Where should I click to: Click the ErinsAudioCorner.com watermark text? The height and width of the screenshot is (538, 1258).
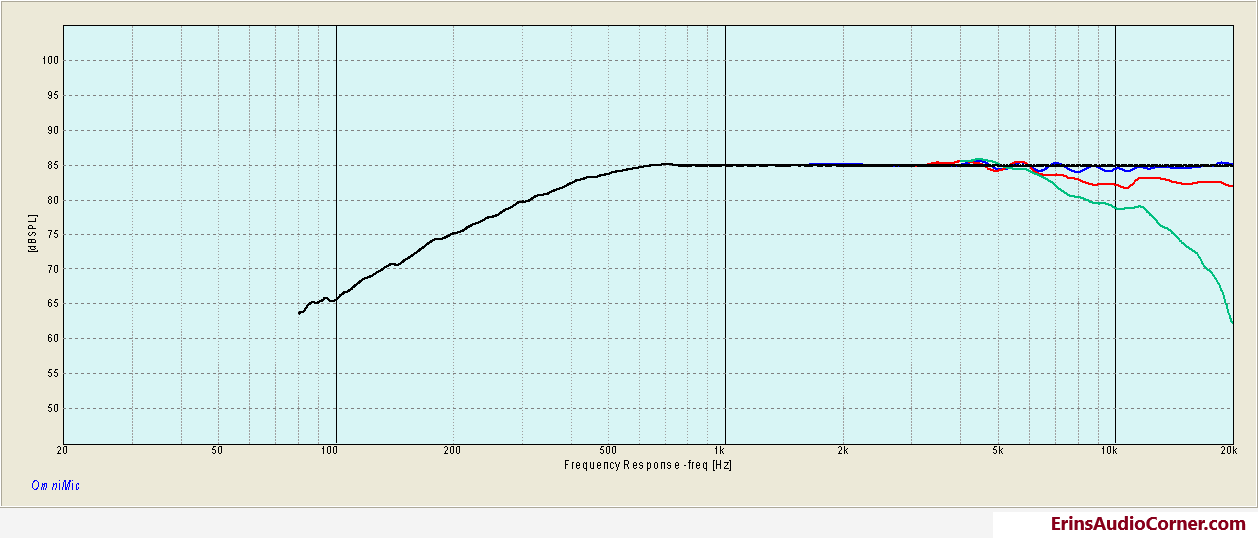[1148, 524]
